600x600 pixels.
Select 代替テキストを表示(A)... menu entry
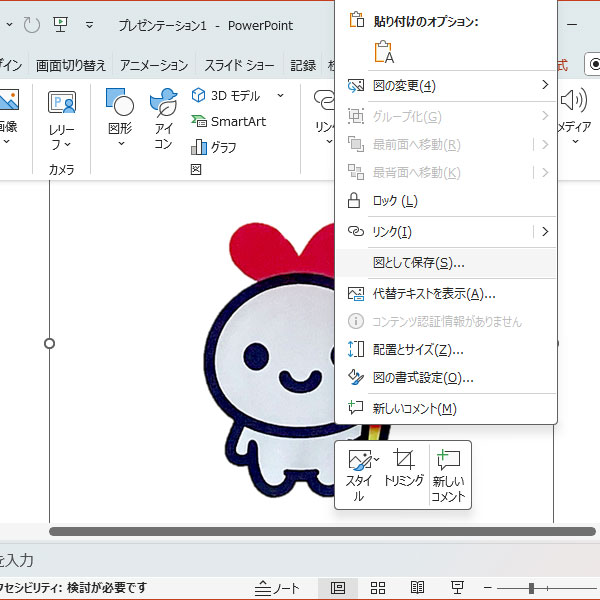[x=446, y=294]
